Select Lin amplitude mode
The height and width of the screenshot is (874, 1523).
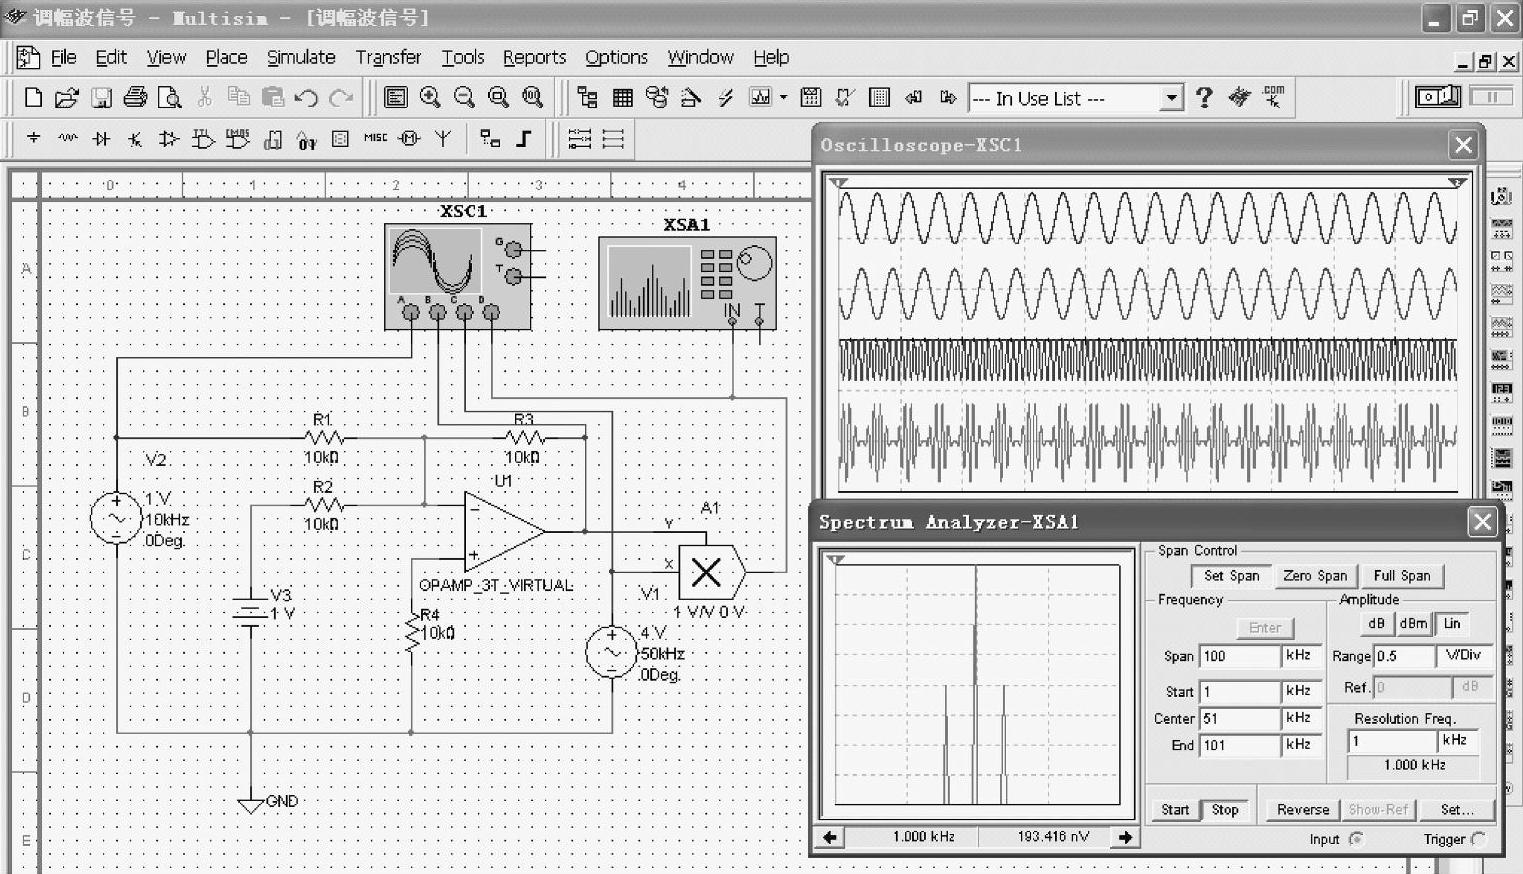coord(1452,624)
